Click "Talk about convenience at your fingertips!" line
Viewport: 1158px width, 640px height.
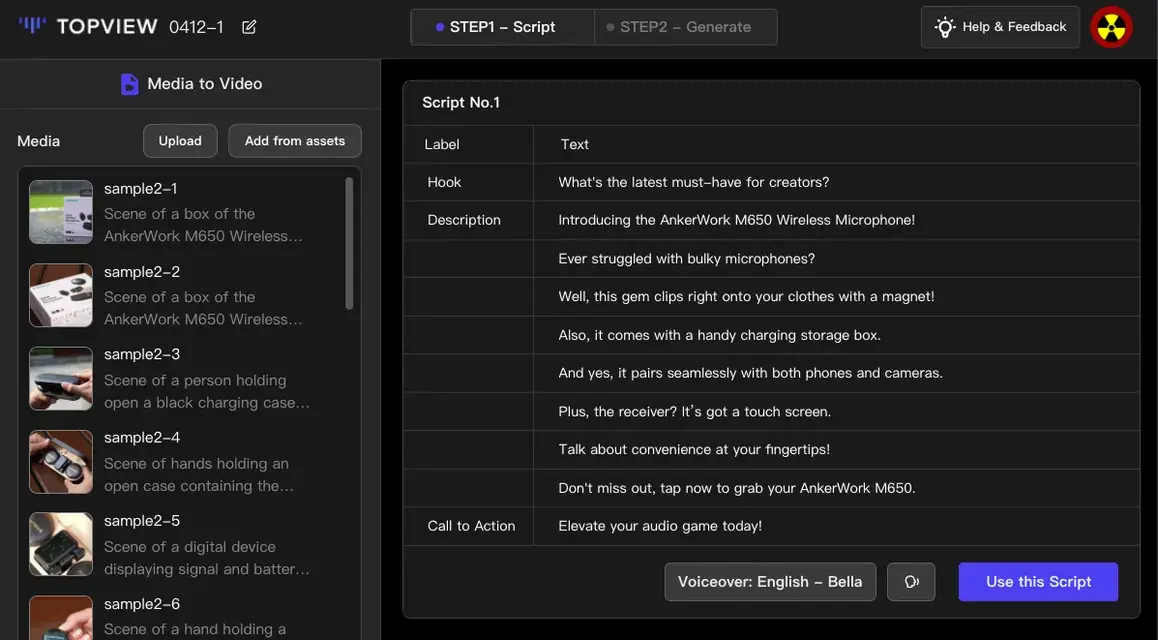[x=694, y=450]
